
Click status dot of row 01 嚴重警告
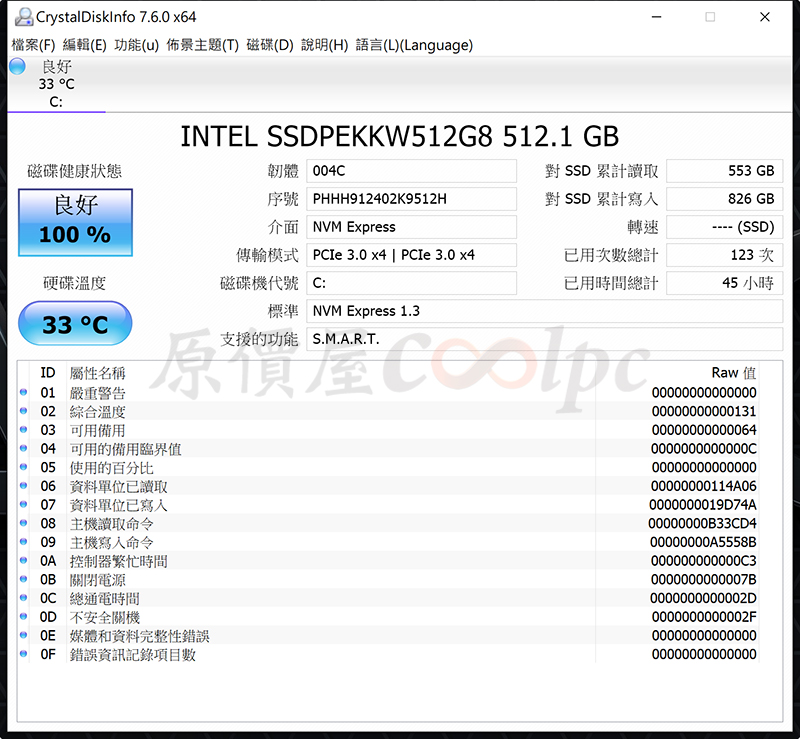(23, 392)
